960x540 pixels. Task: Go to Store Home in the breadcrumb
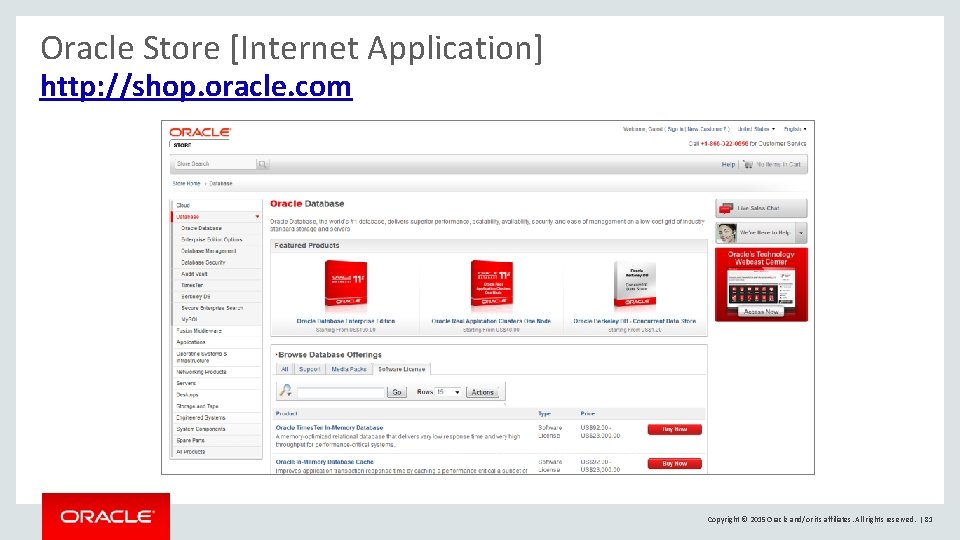click(x=186, y=183)
